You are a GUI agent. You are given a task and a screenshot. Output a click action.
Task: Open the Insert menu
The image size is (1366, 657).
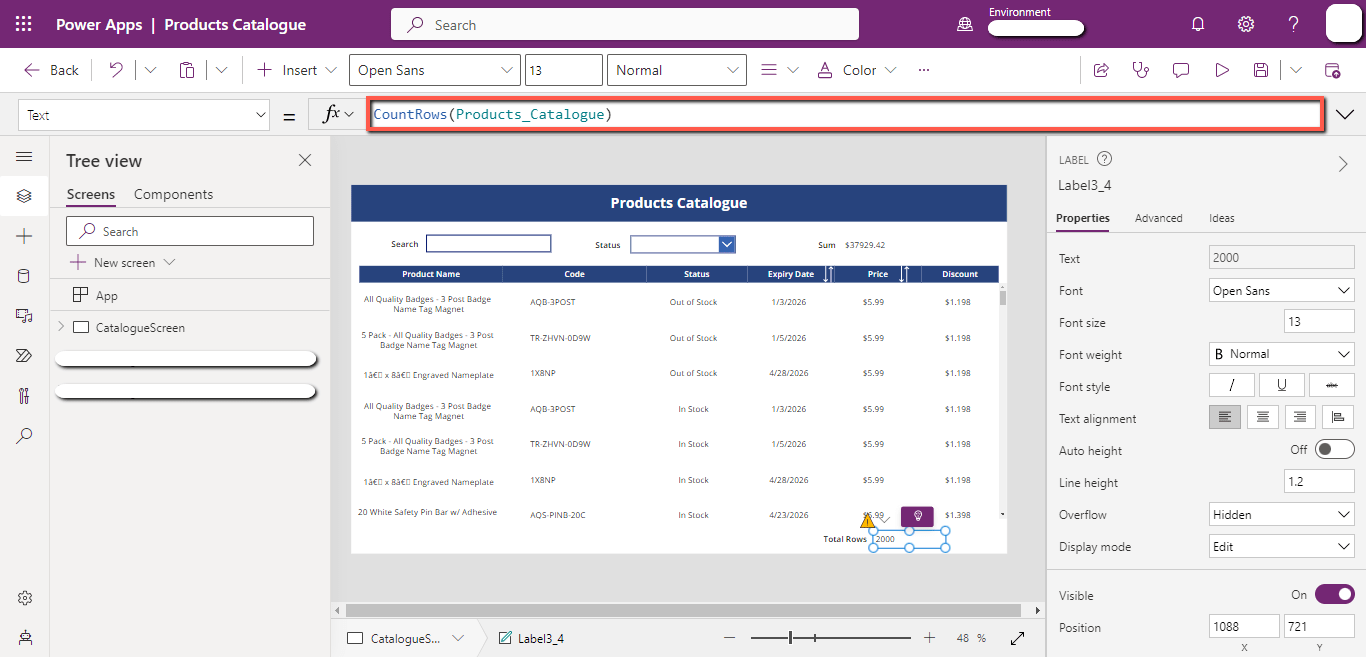tap(297, 70)
